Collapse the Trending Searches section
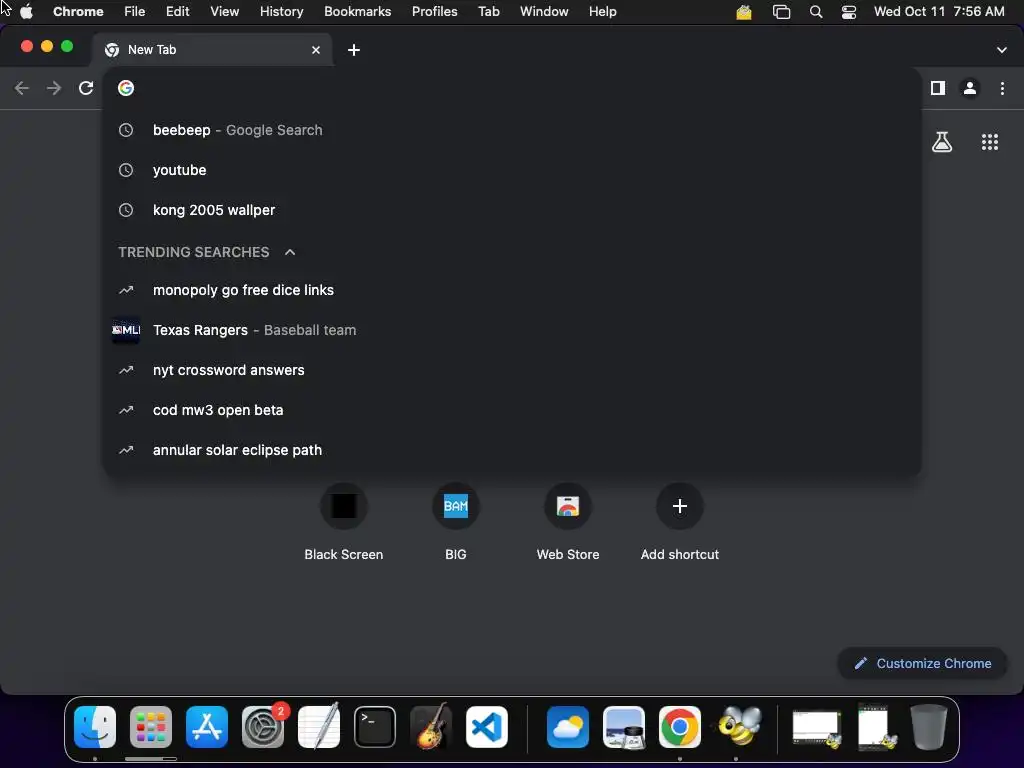The height and width of the screenshot is (768, 1024). [x=290, y=252]
